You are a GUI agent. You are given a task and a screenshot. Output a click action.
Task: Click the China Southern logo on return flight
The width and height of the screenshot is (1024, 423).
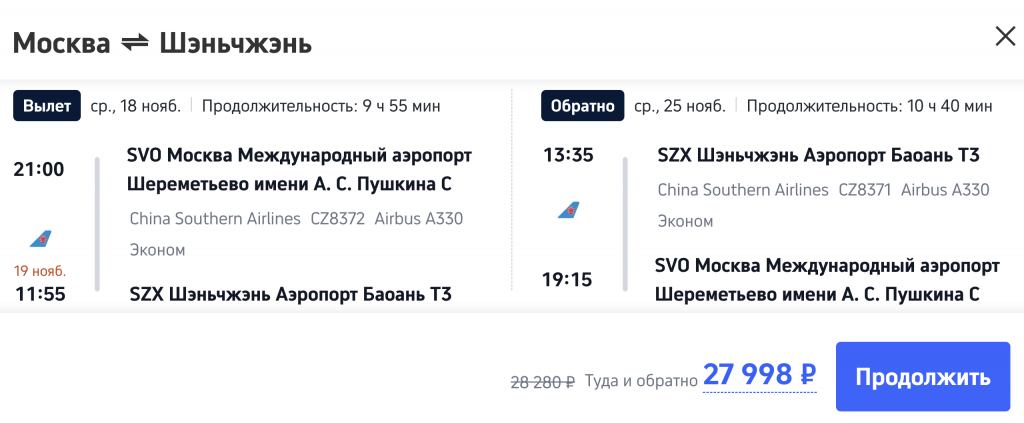568,210
